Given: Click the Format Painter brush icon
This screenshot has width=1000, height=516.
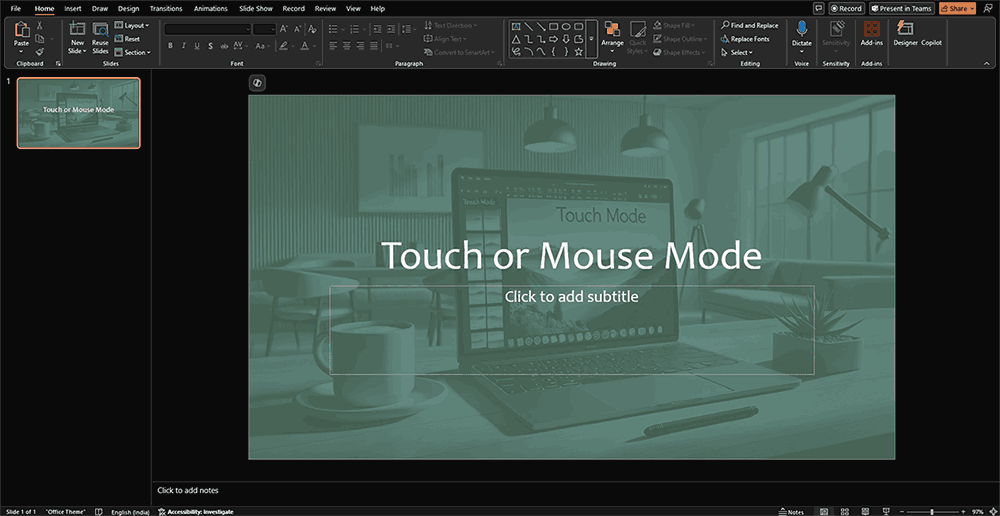Looking at the screenshot, I should 40,52.
